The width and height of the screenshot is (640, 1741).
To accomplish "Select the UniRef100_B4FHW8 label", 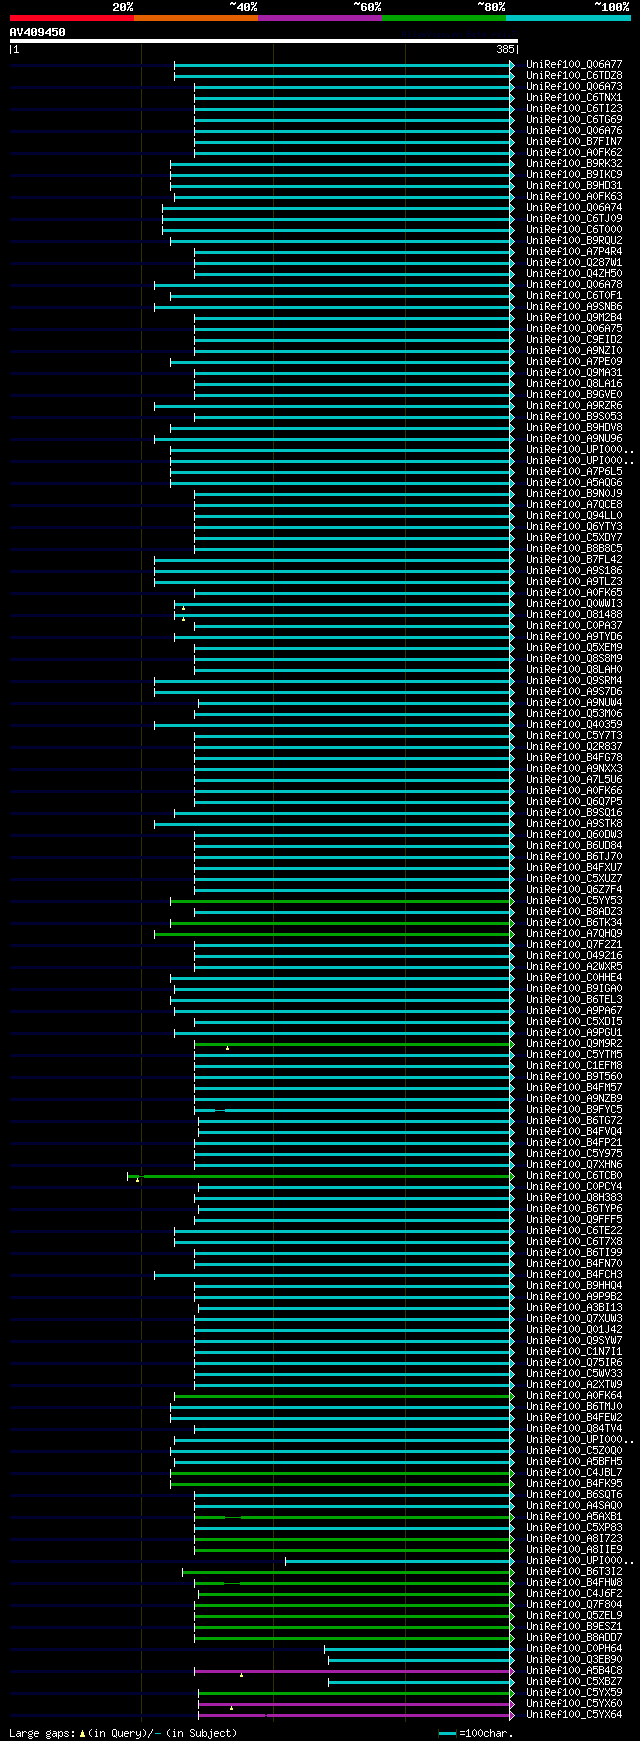I will click(x=574, y=1582).
